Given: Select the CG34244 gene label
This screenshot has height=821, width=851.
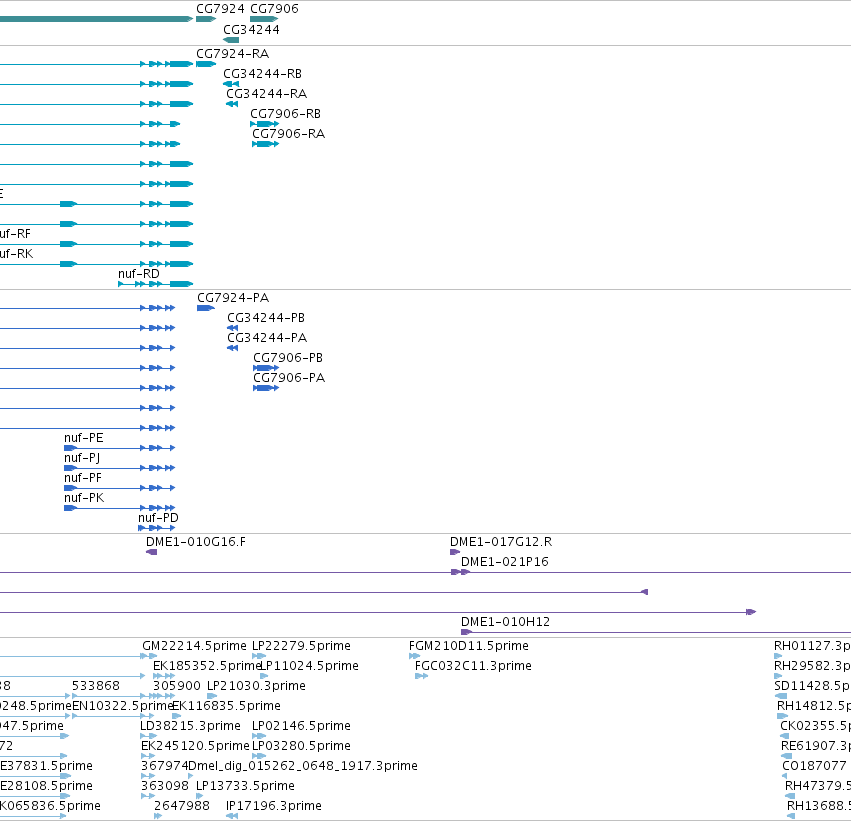Looking at the screenshot, I should click(251, 29).
